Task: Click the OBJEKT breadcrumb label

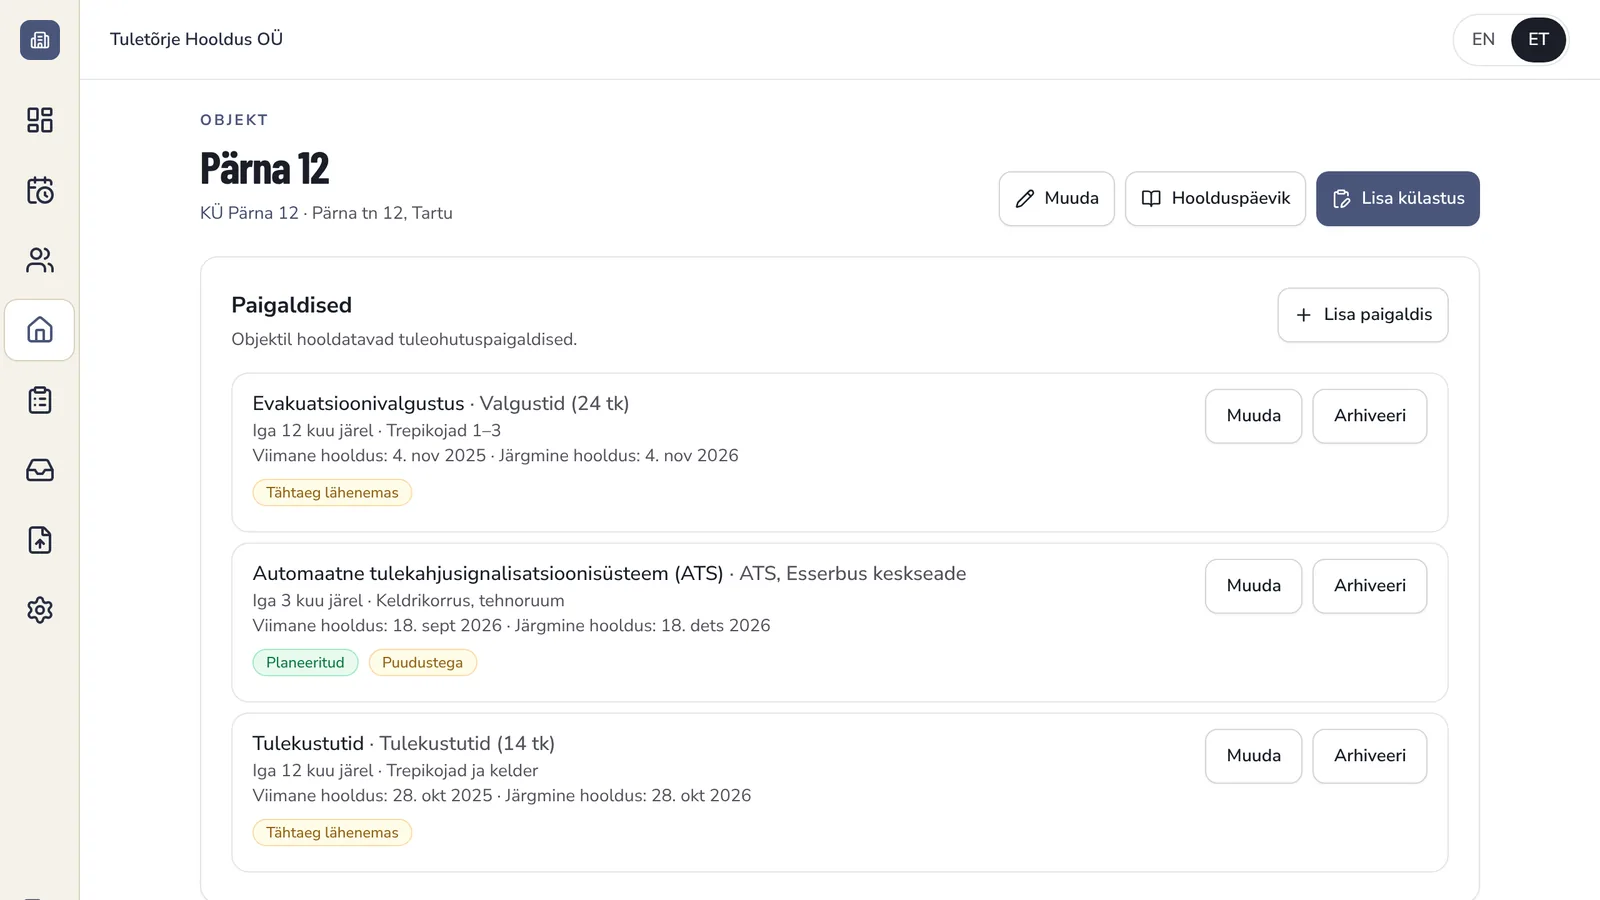Action: [234, 120]
